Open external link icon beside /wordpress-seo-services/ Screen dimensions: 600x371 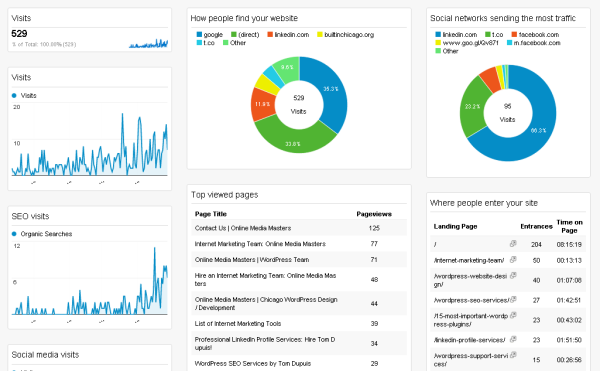[513, 299]
